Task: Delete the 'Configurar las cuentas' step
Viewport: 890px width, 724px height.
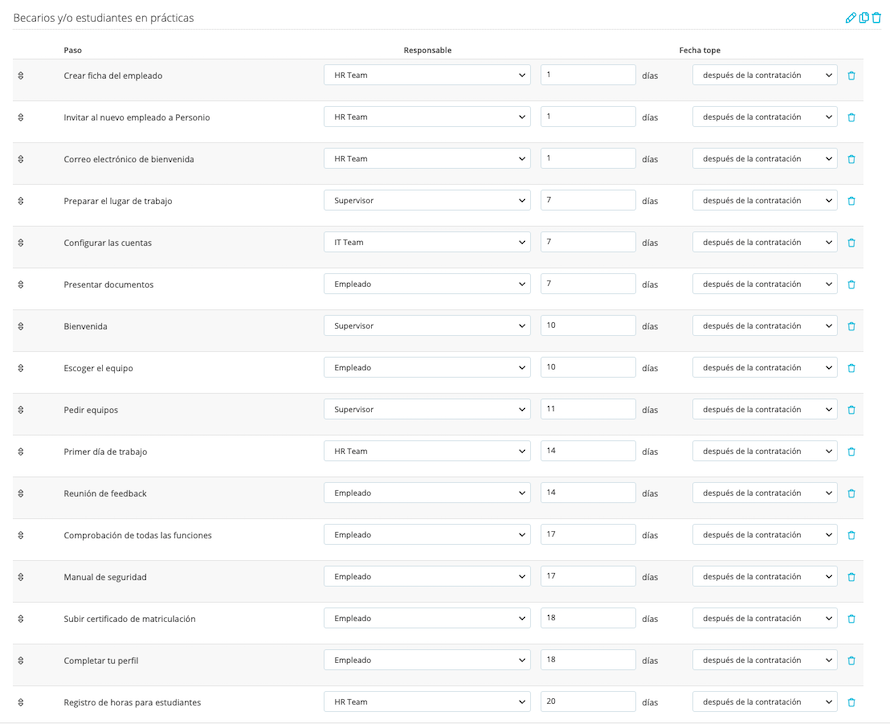Action: click(x=851, y=243)
